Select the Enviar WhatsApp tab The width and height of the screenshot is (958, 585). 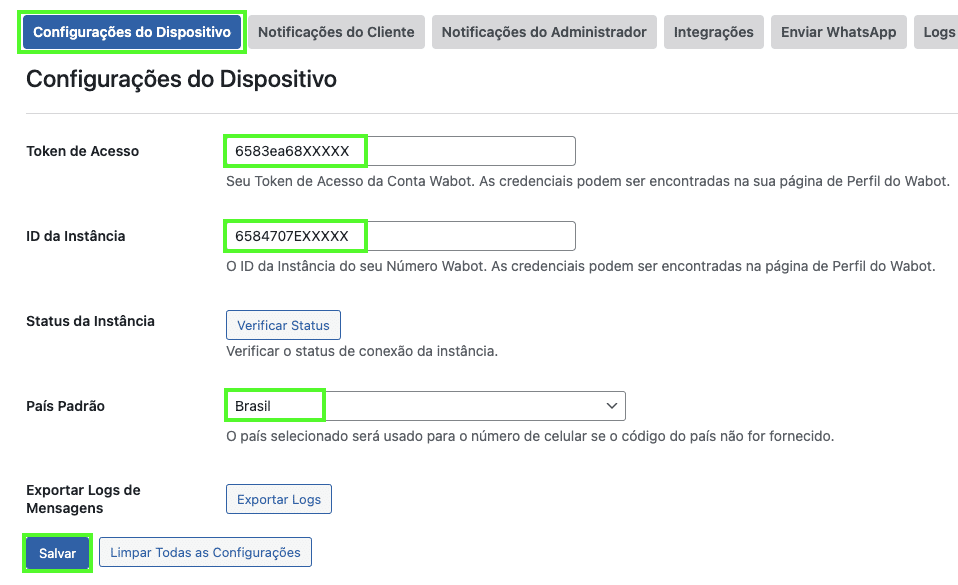pos(838,32)
